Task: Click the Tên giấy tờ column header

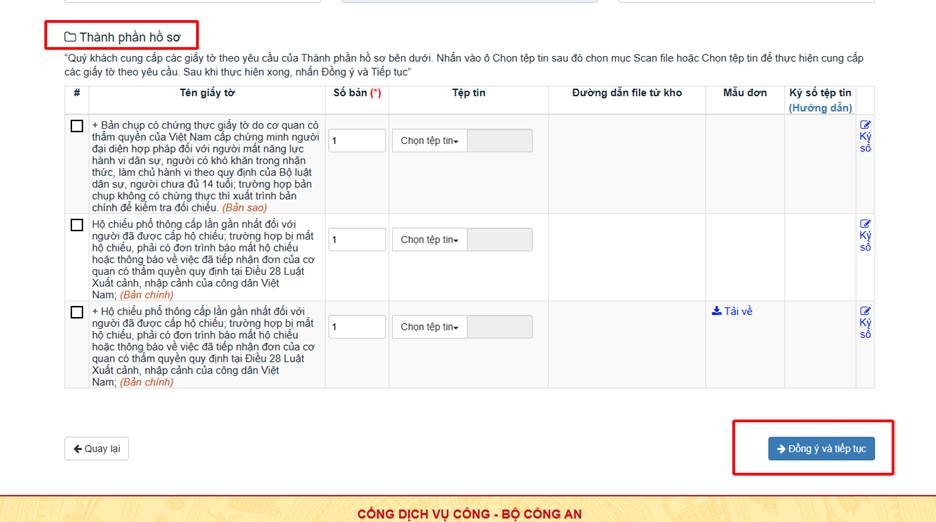Action: [x=207, y=93]
